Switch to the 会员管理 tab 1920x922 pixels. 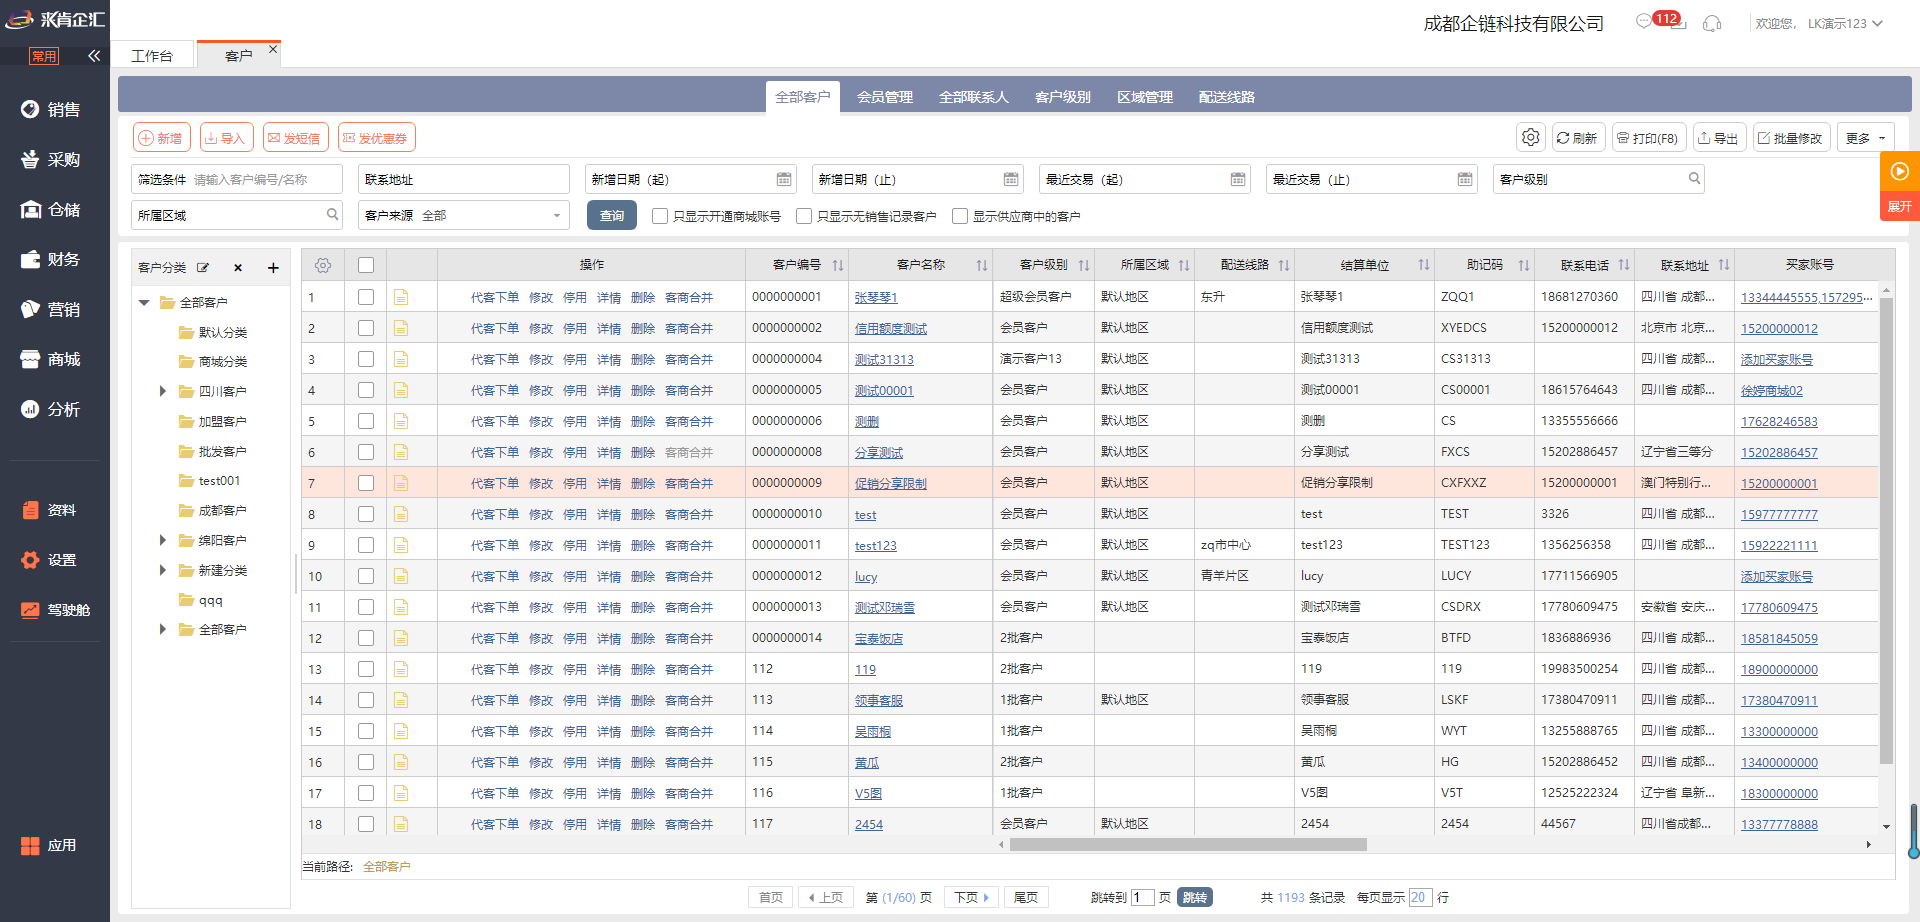pyautogui.click(x=885, y=97)
